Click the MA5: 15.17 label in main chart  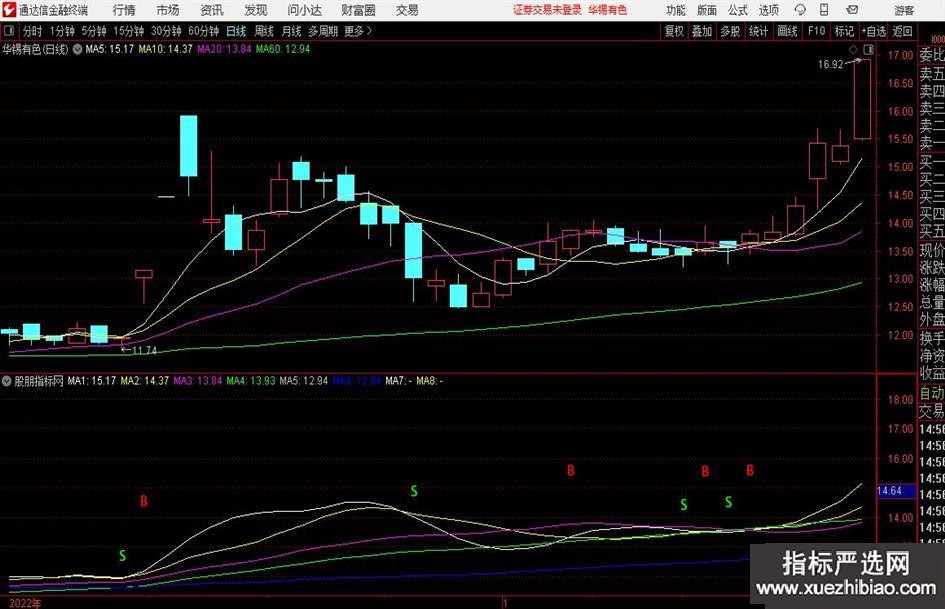pyautogui.click(x=109, y=49)
